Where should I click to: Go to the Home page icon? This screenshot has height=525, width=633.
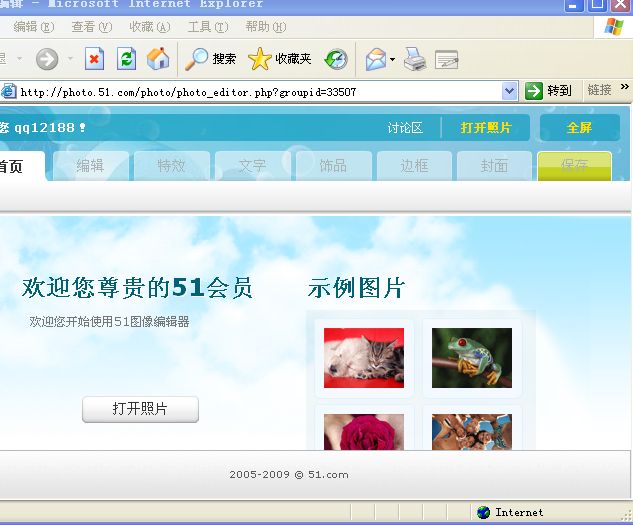[x=158, y=59]
